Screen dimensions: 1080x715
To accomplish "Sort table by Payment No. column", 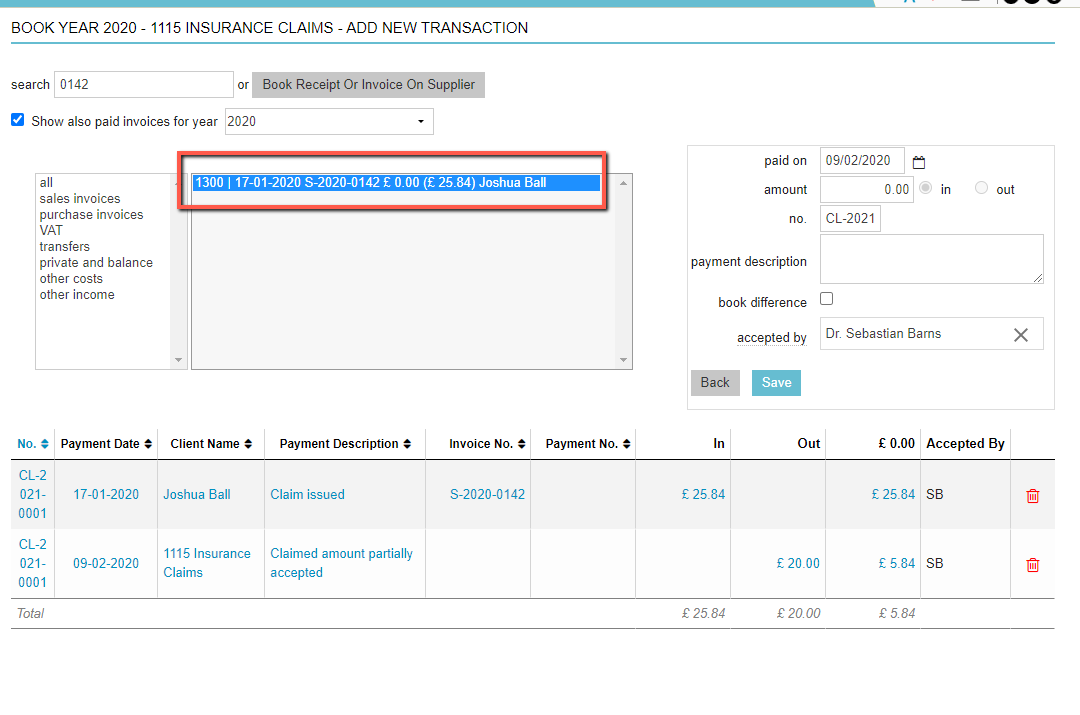I will pyautogui.click(x=587, y=444).
